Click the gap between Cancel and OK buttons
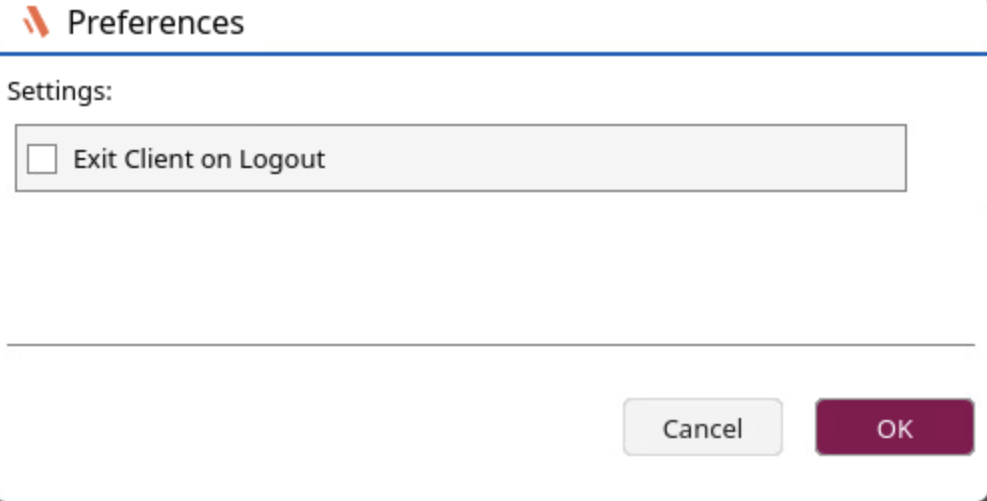Image resolution: width=987 pixels, height=501 pixels. click(799, 428)
